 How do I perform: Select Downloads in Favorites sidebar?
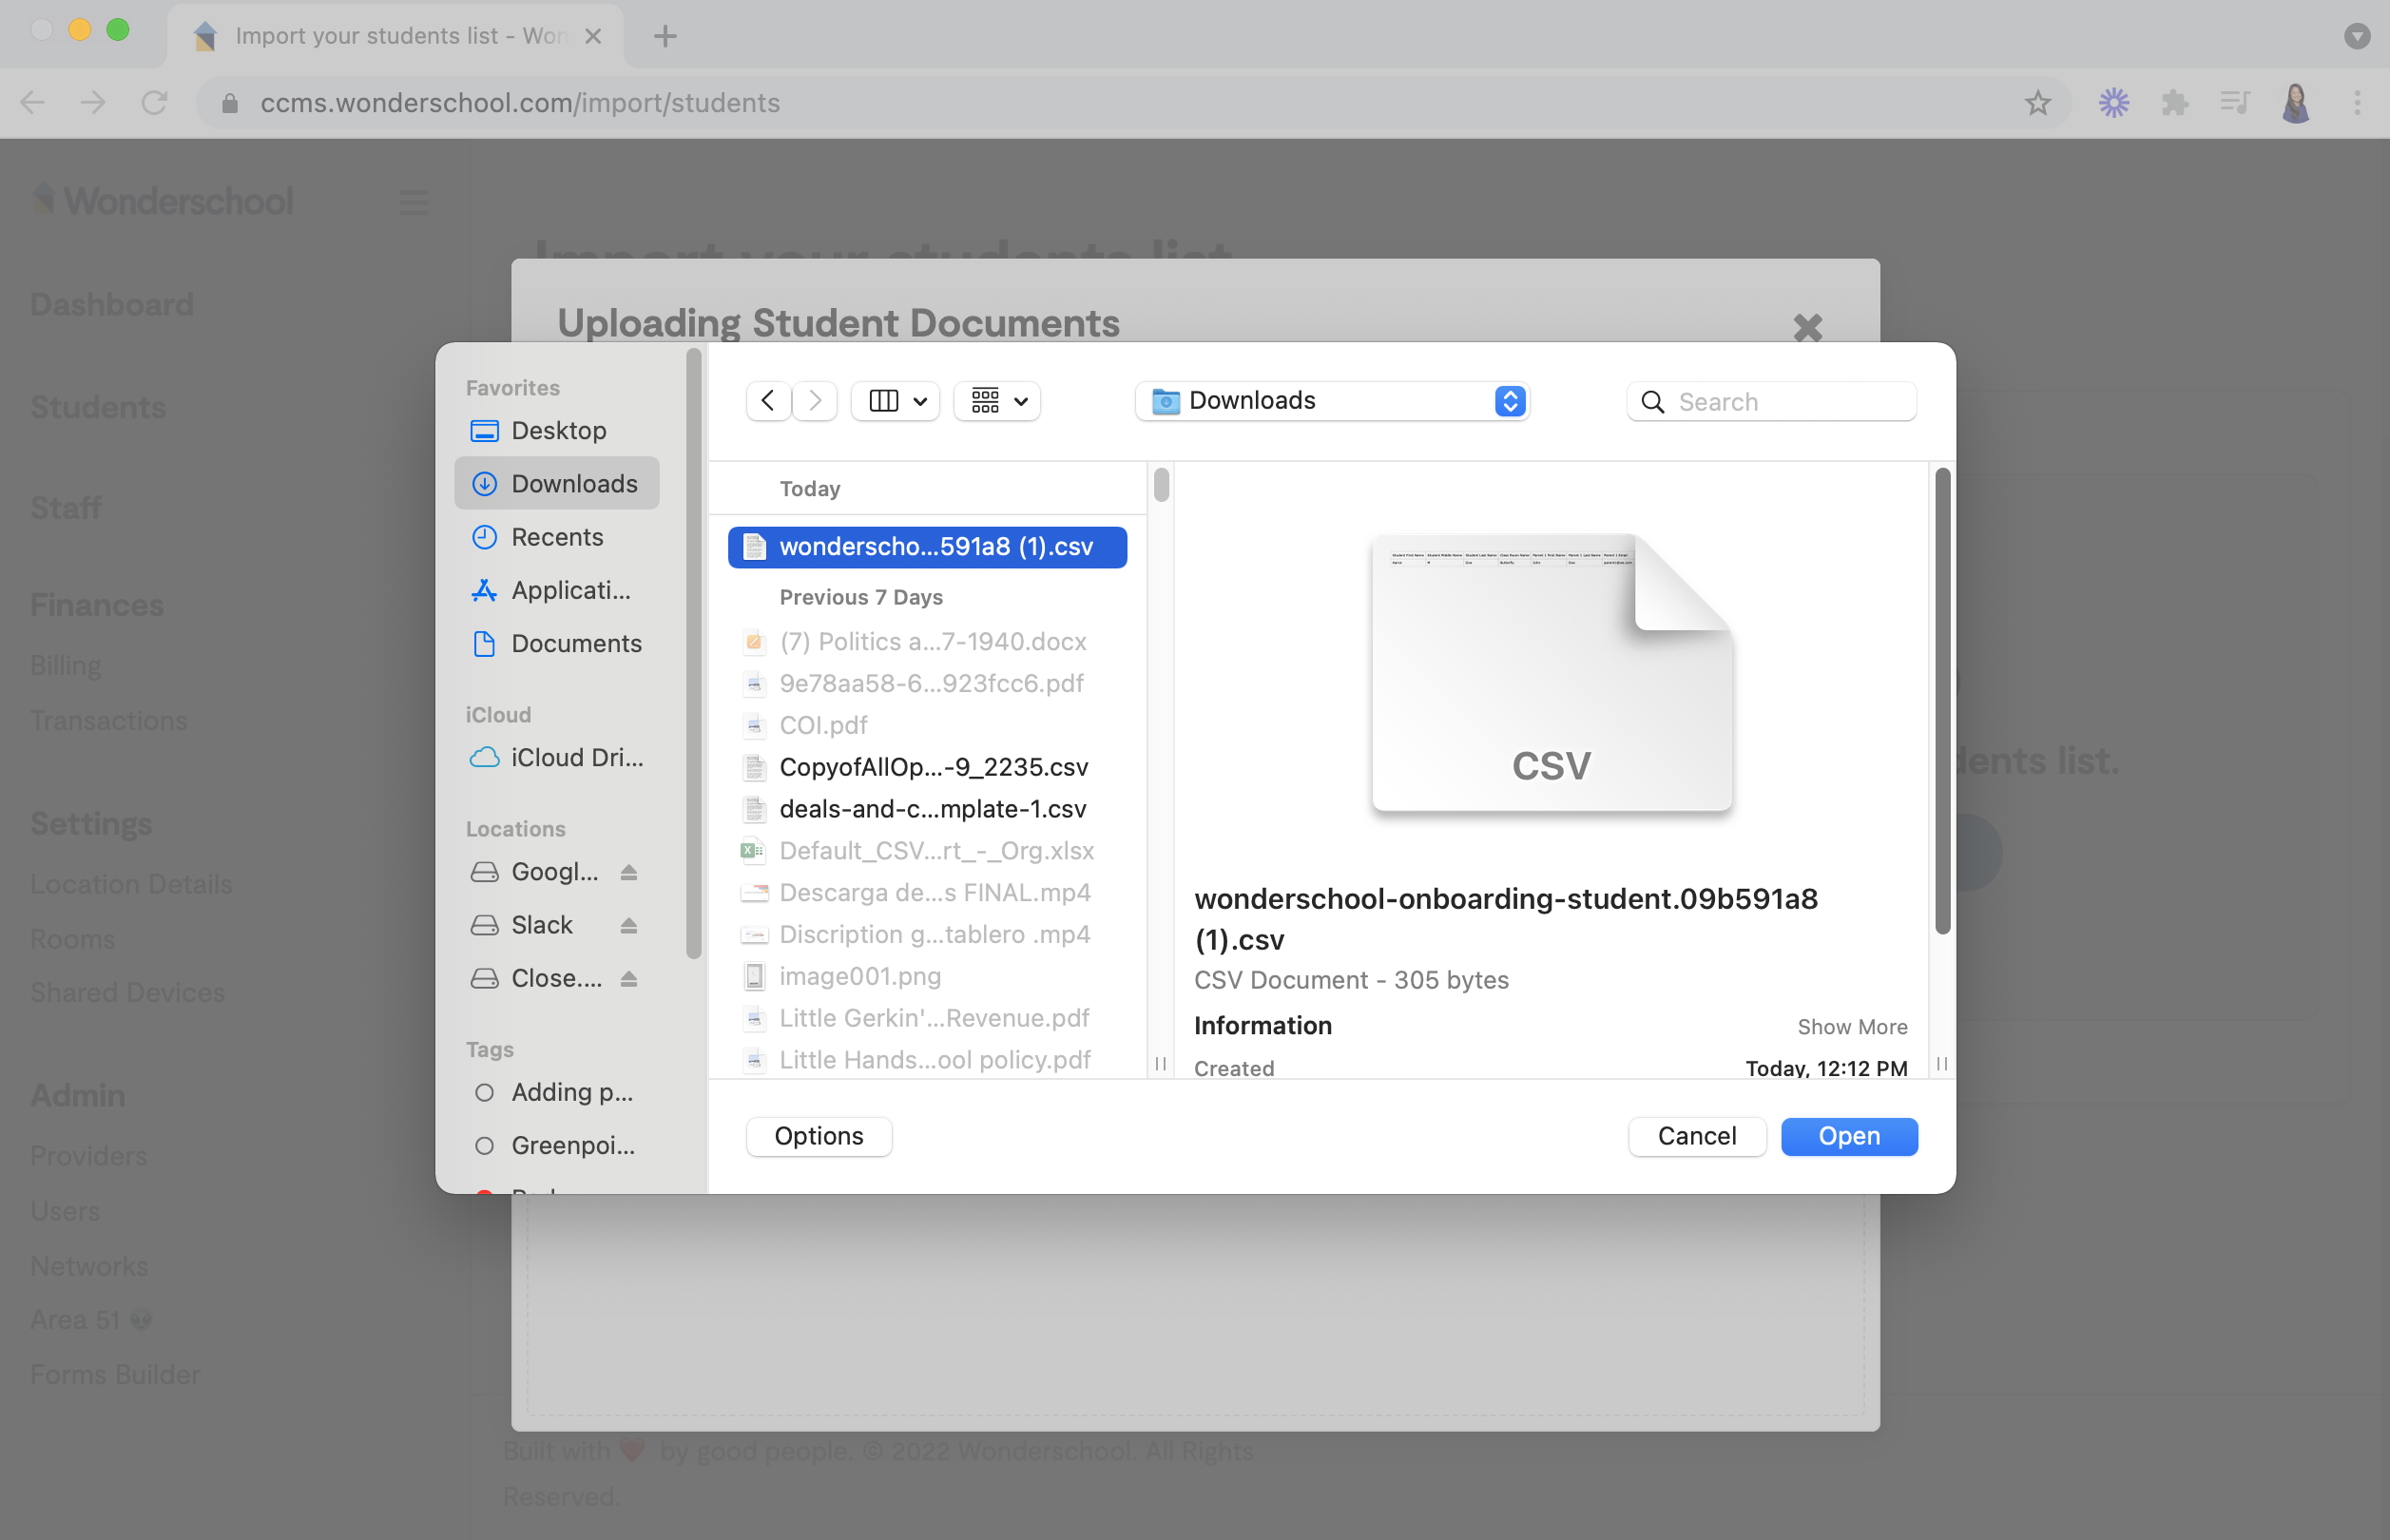coord(557,483)
